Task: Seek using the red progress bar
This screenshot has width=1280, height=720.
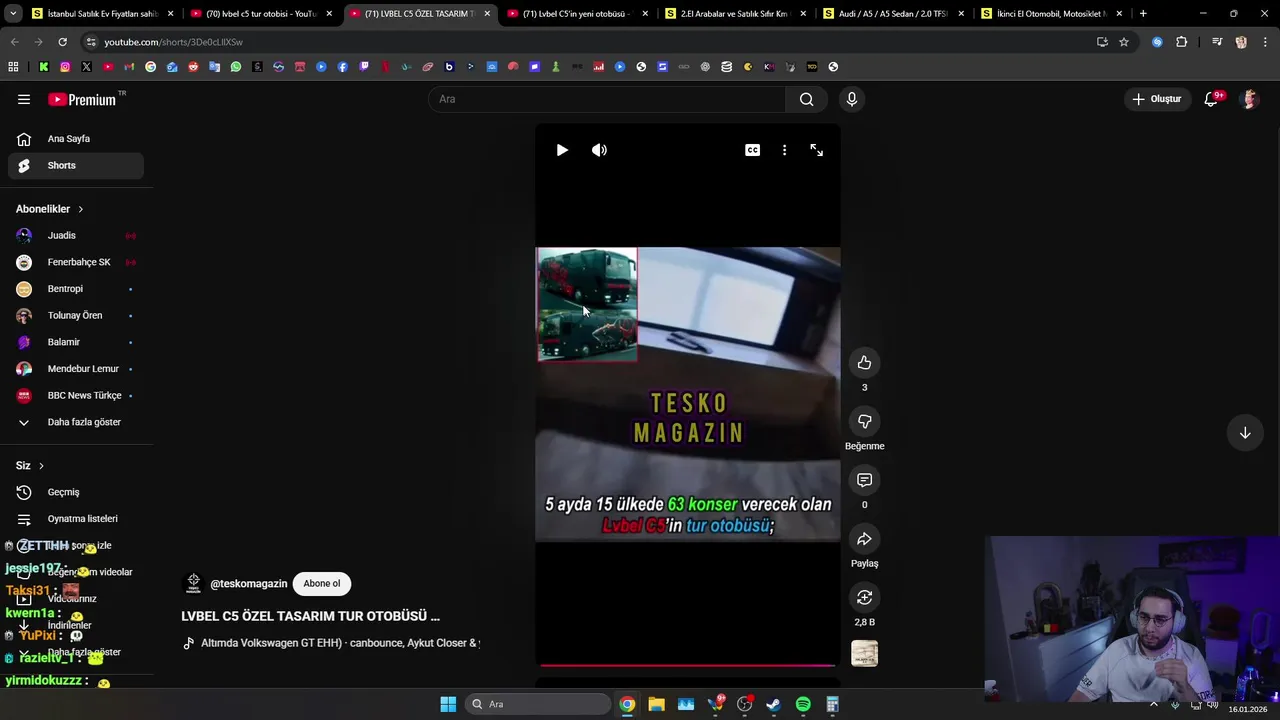Action: pos(688,664)
